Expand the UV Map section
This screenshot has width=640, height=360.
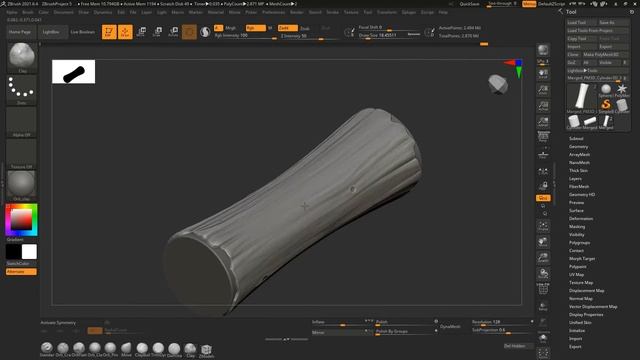(577, 275)
